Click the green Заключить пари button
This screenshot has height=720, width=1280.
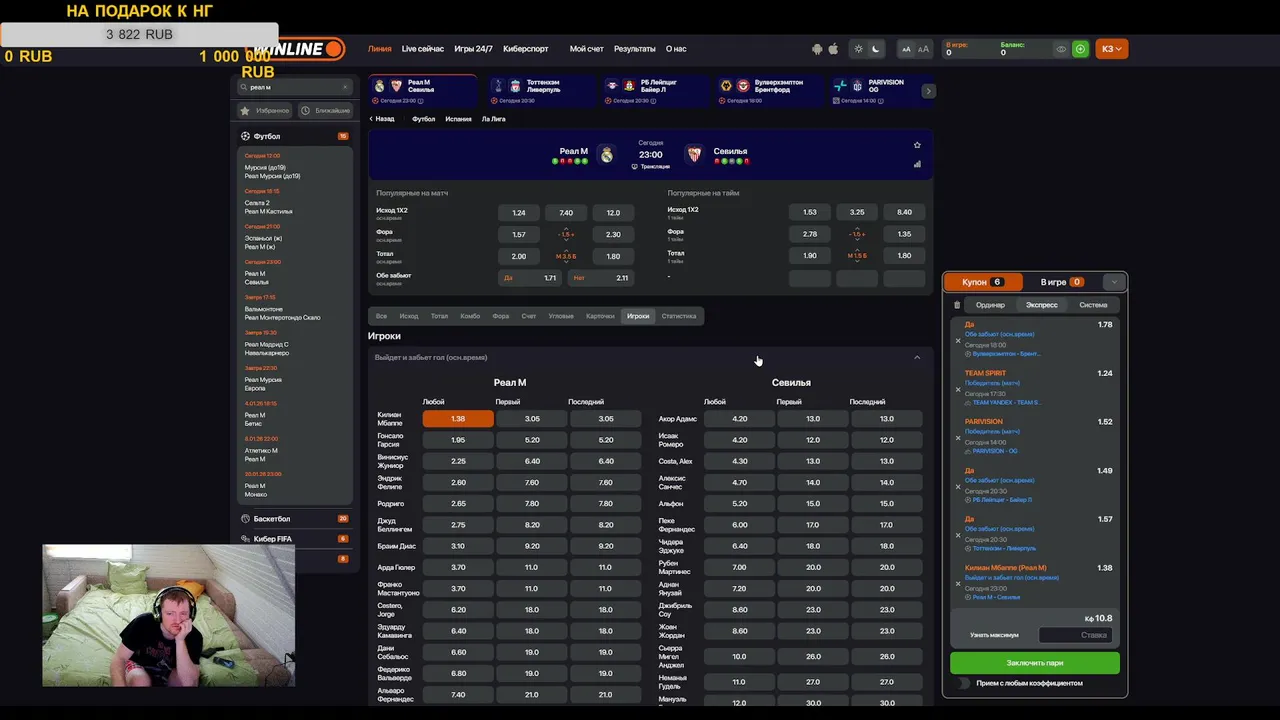[x=1035, y=663]
